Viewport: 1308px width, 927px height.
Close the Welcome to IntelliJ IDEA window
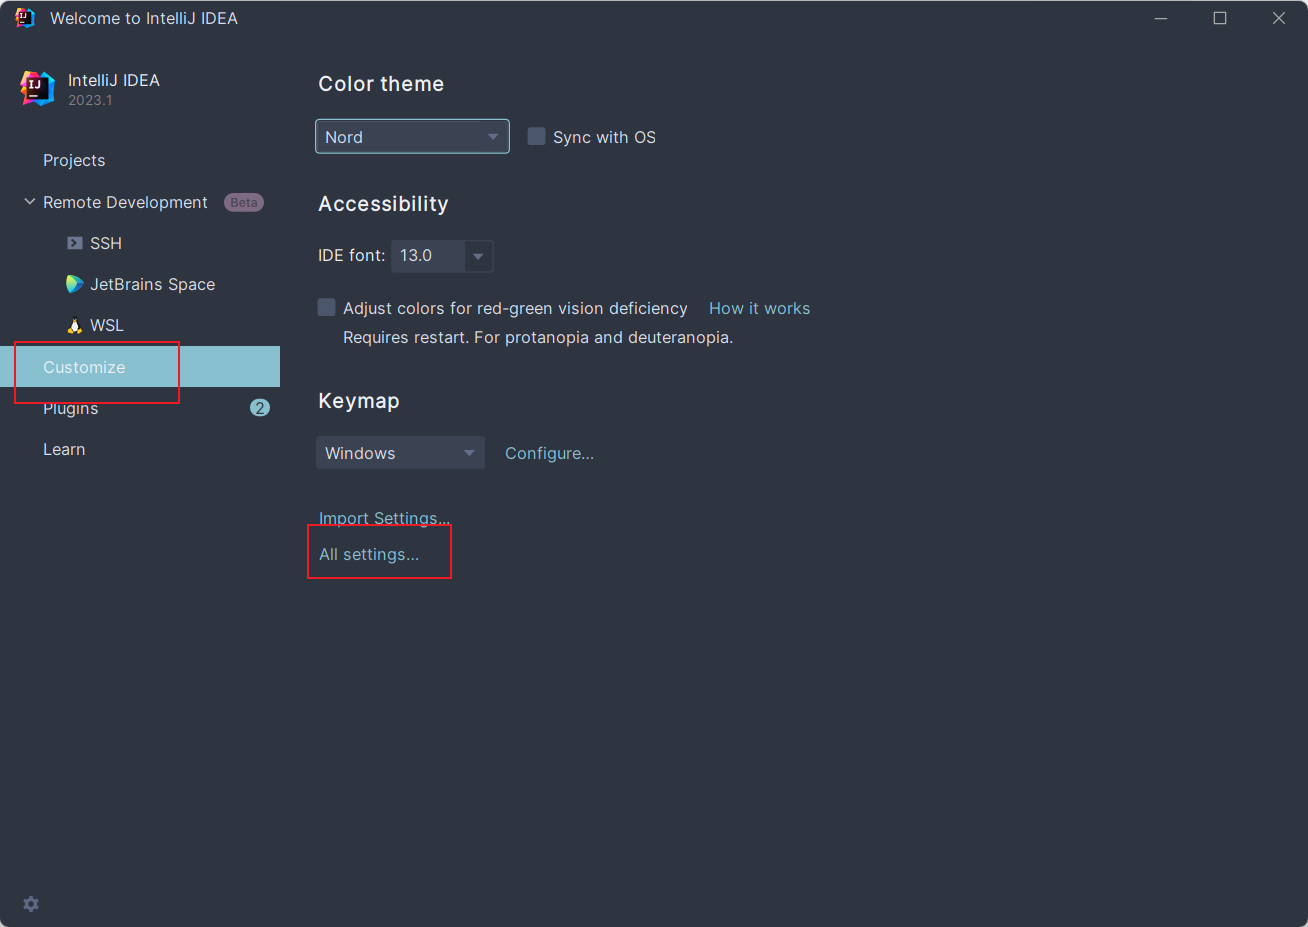click(1279, 18)
